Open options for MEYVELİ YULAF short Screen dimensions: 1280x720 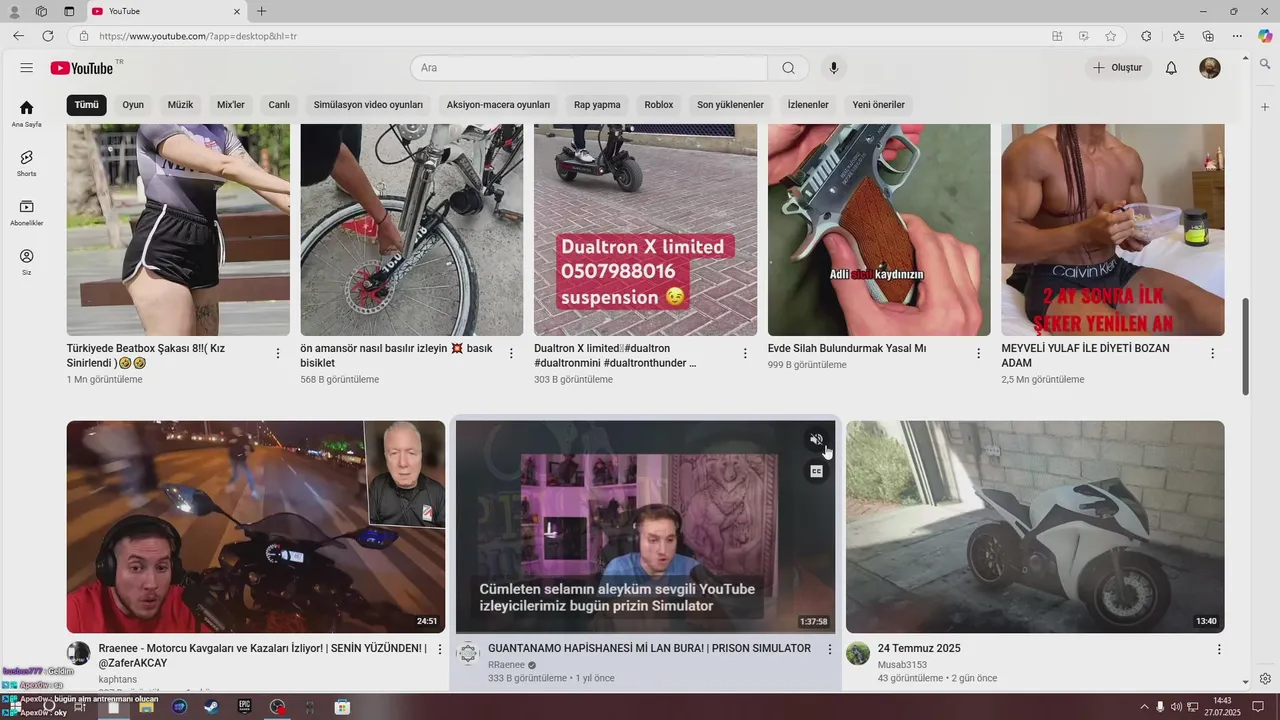[1212, 353]
